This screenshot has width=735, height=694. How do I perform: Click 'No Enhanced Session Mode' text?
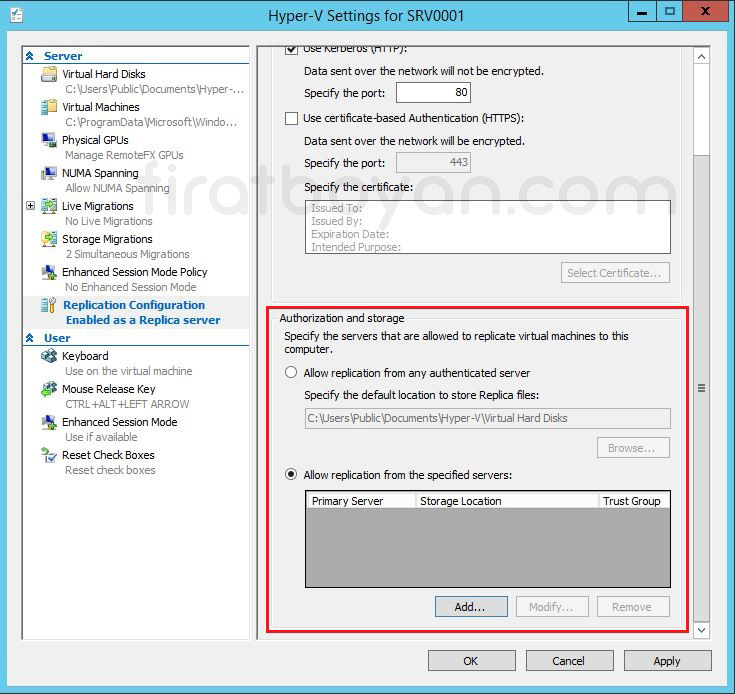click(131, 287)
